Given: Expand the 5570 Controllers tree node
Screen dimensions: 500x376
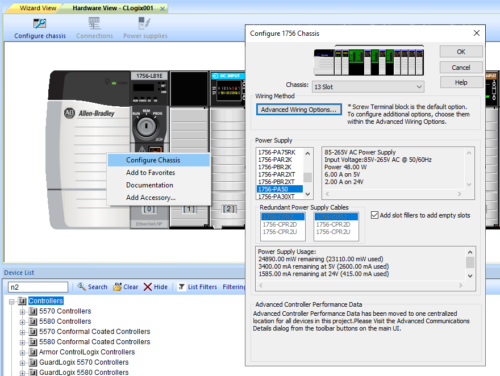Looking at the screenshot, I should tap(22, 312).
